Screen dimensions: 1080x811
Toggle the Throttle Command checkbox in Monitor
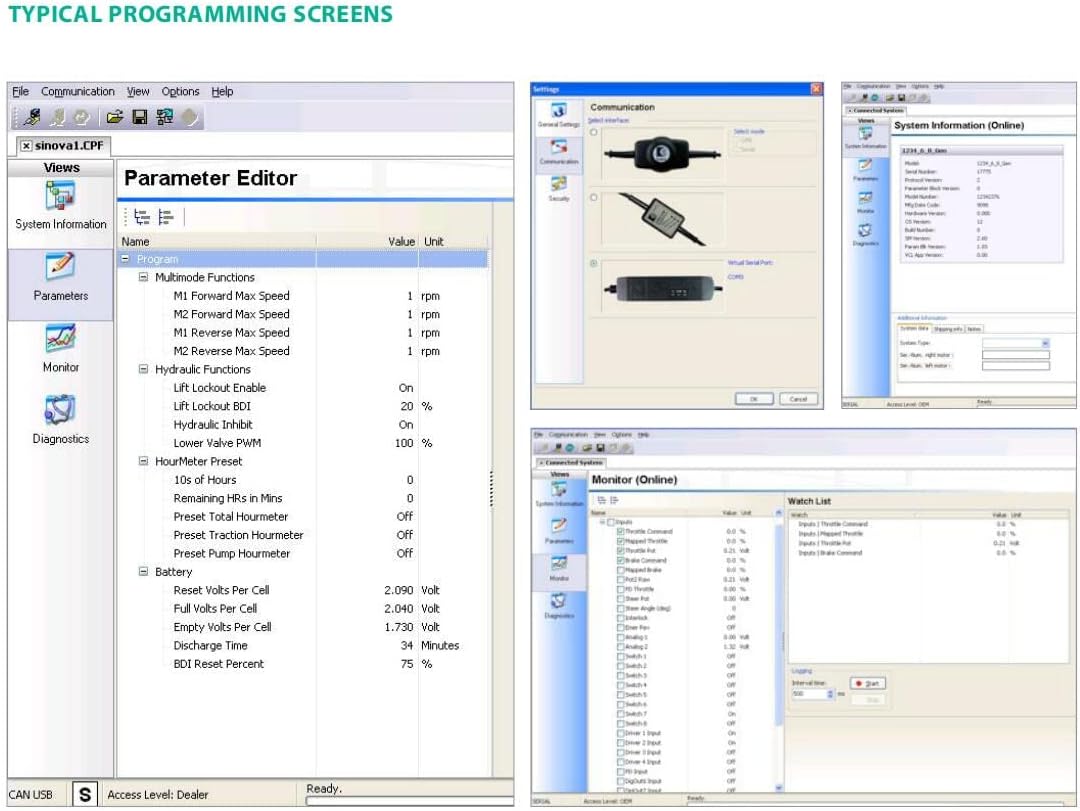coord(621,532)
